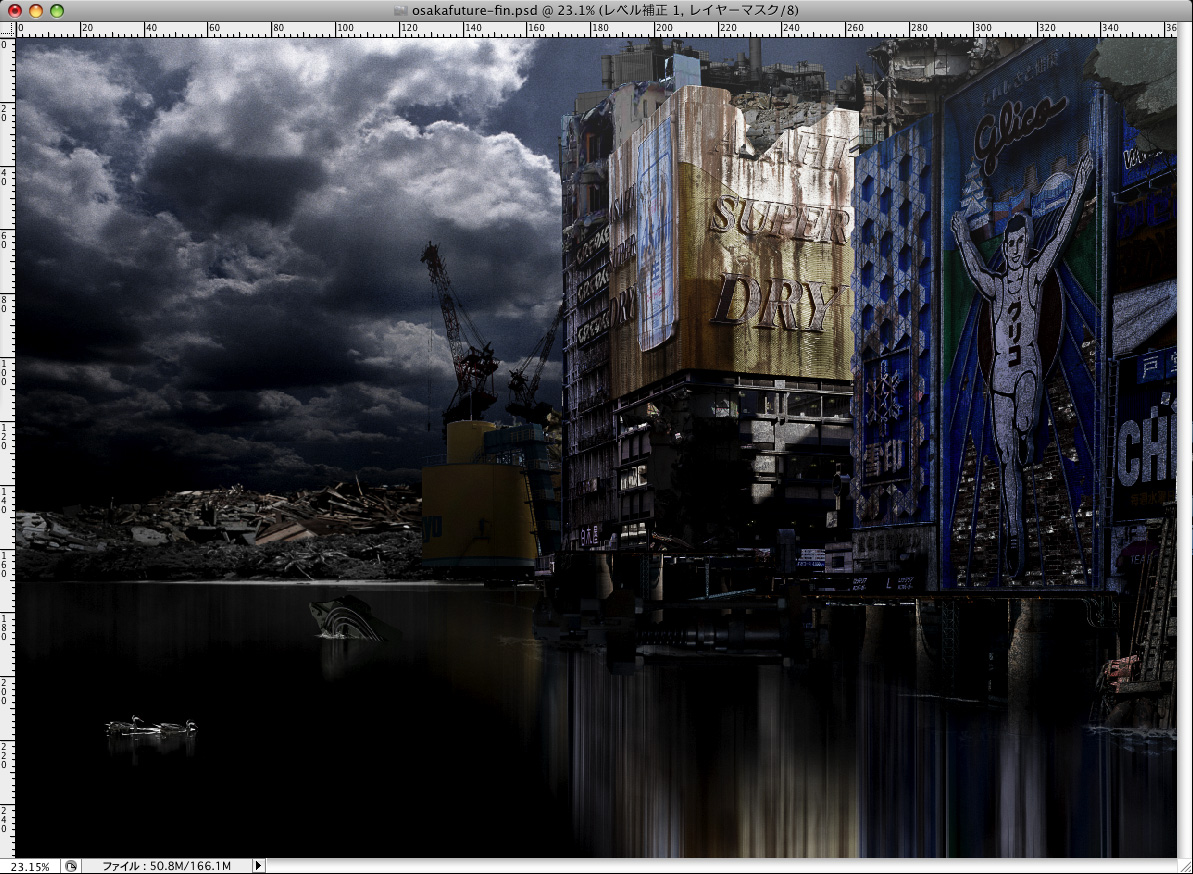Close the osakafuture-fin.psd window
Image resolution: width=1193 pixels, height=874 pixels.
tap(15, 11)
